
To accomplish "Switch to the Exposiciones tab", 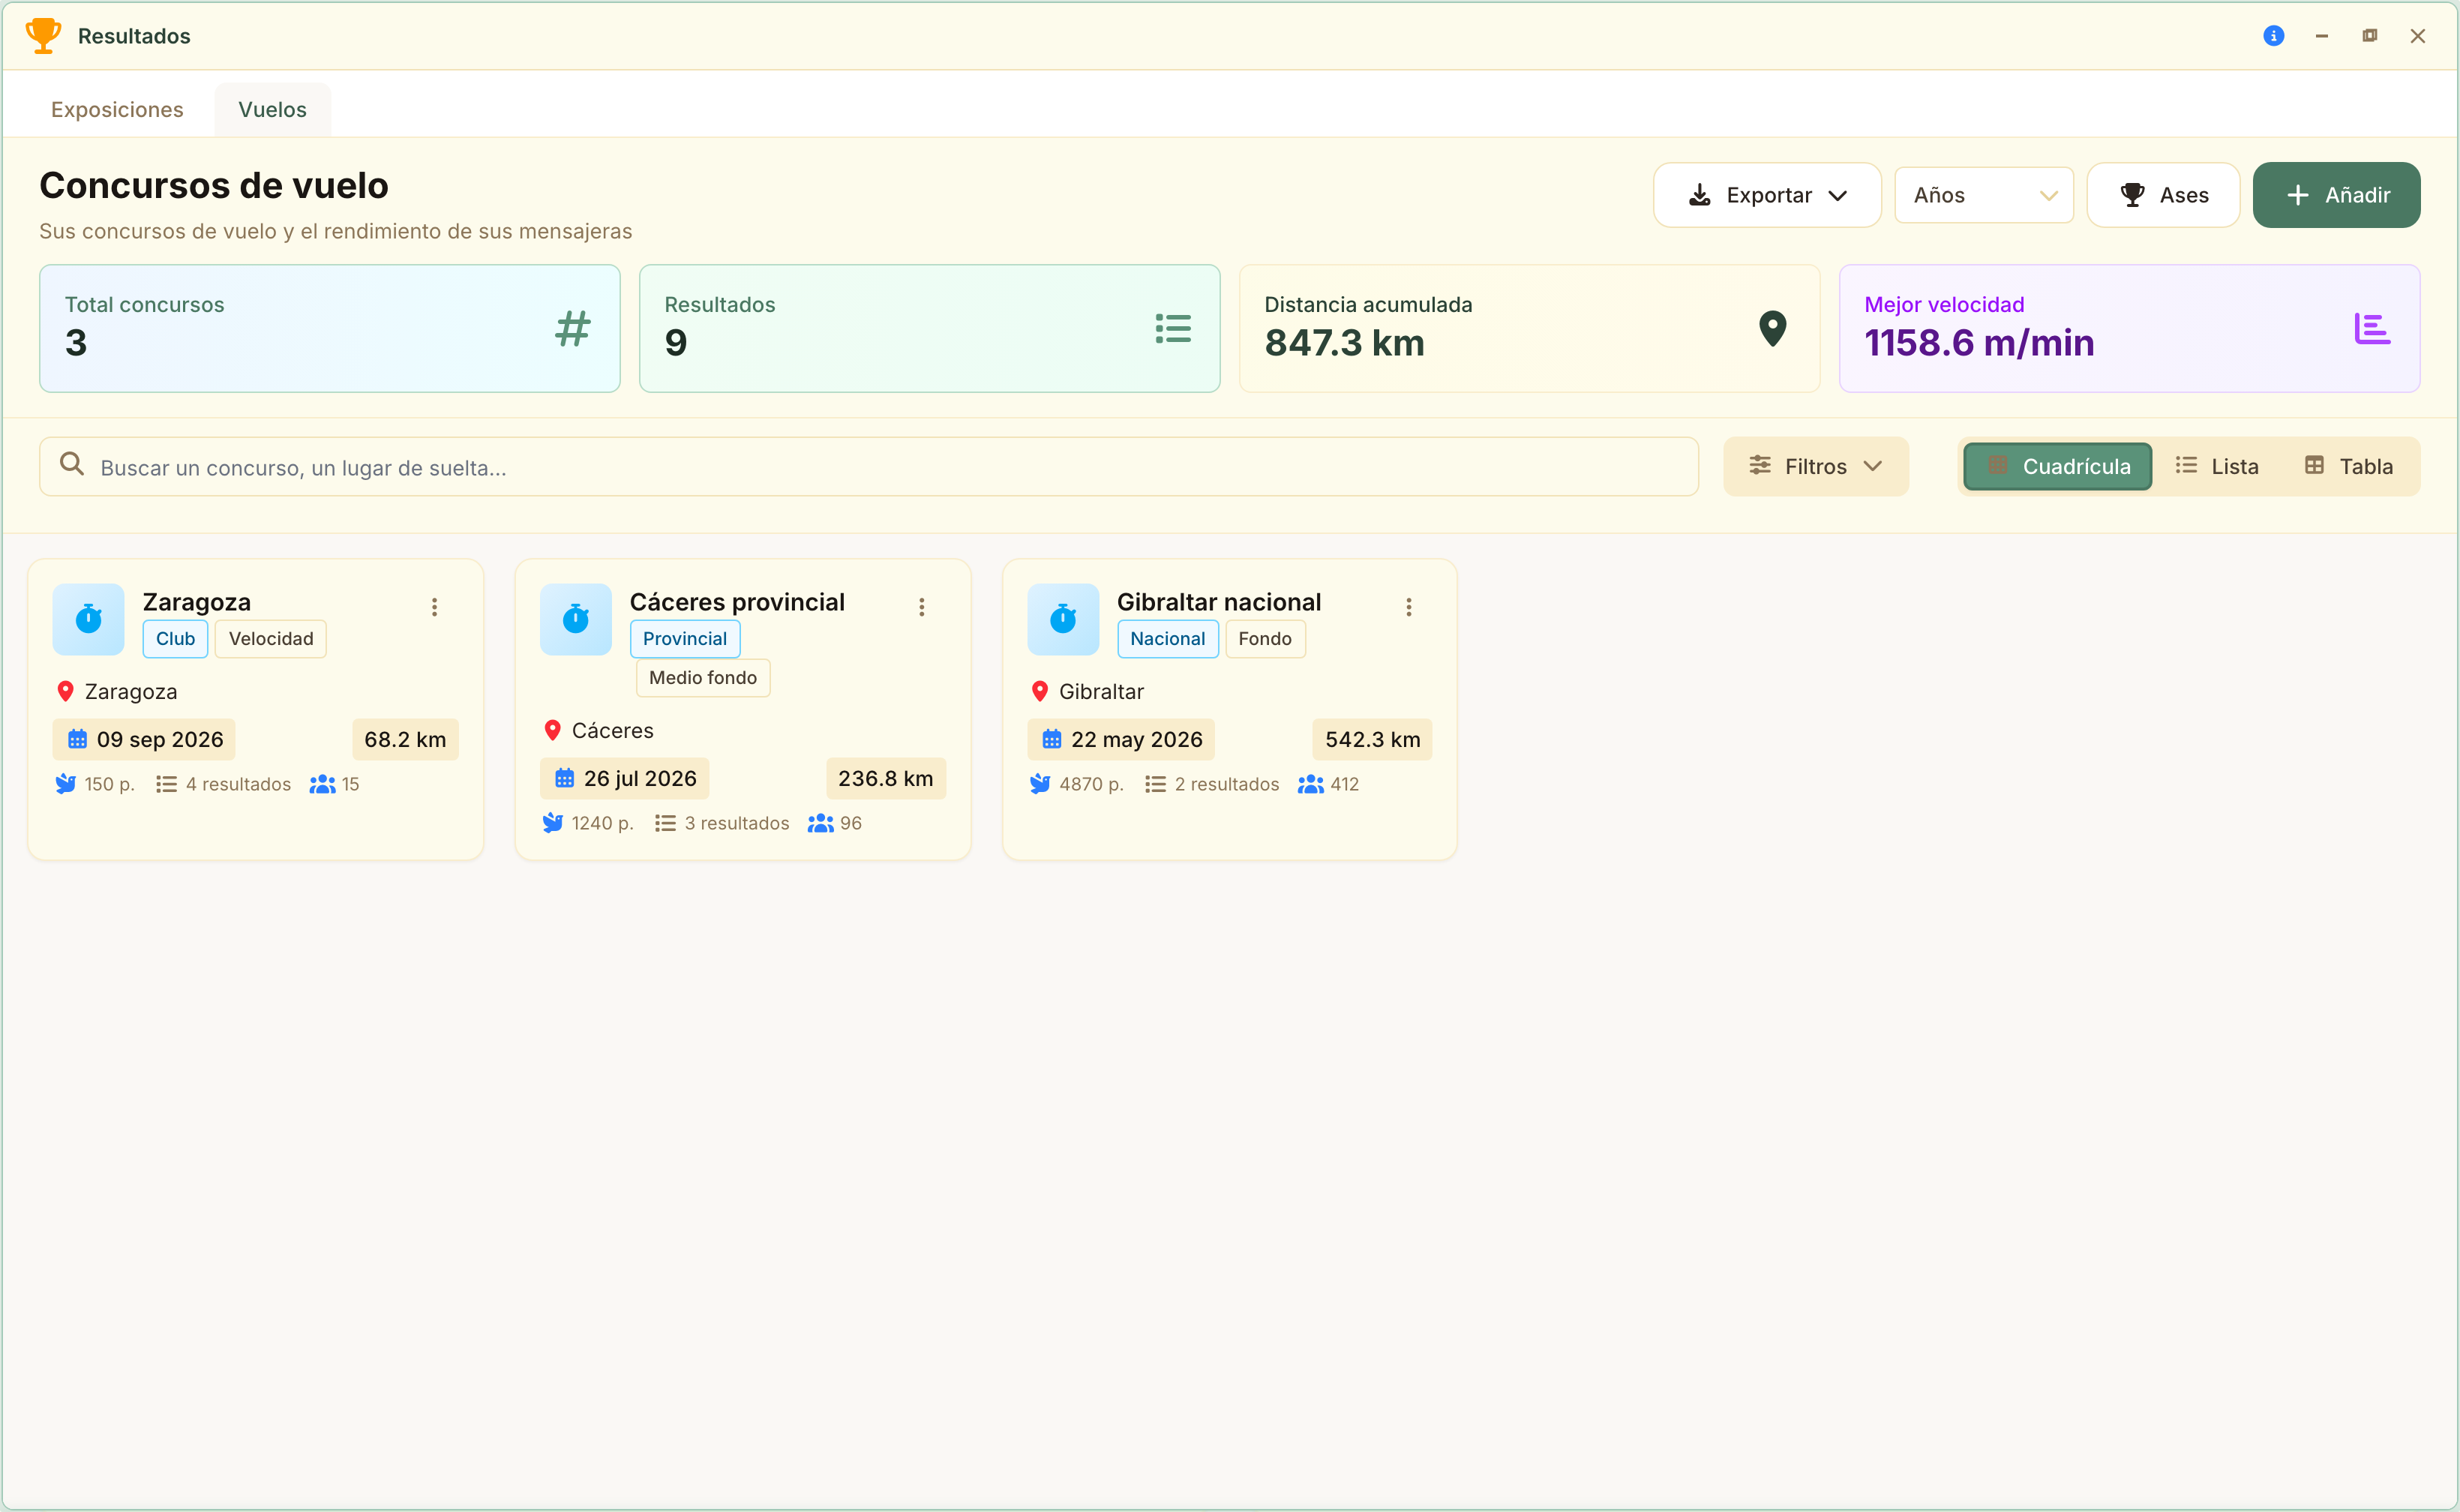I will tap(117, 109).
